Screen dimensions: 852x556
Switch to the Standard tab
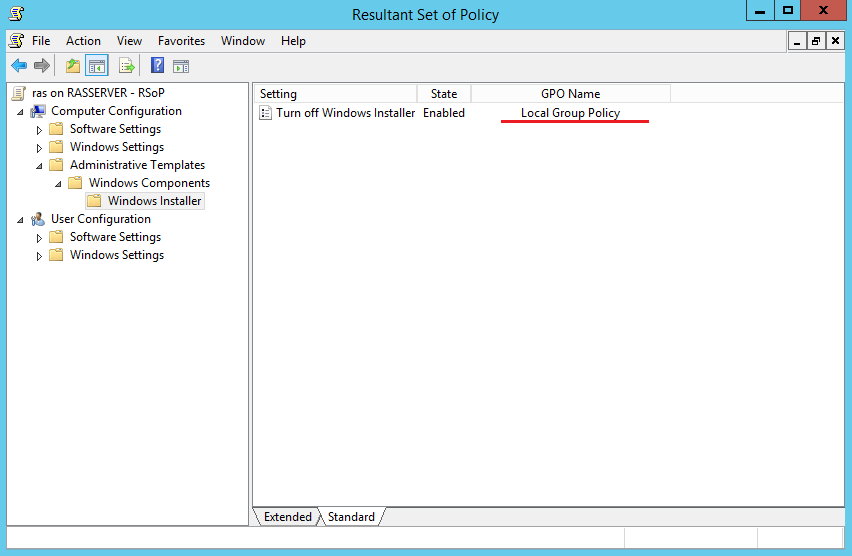point(351,517)
